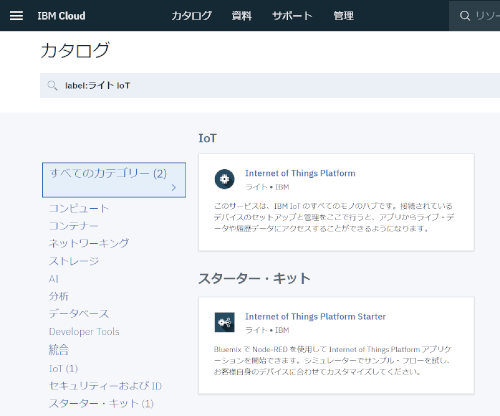Click the IoT section heading
500x416 pixels.
(207, 138)
